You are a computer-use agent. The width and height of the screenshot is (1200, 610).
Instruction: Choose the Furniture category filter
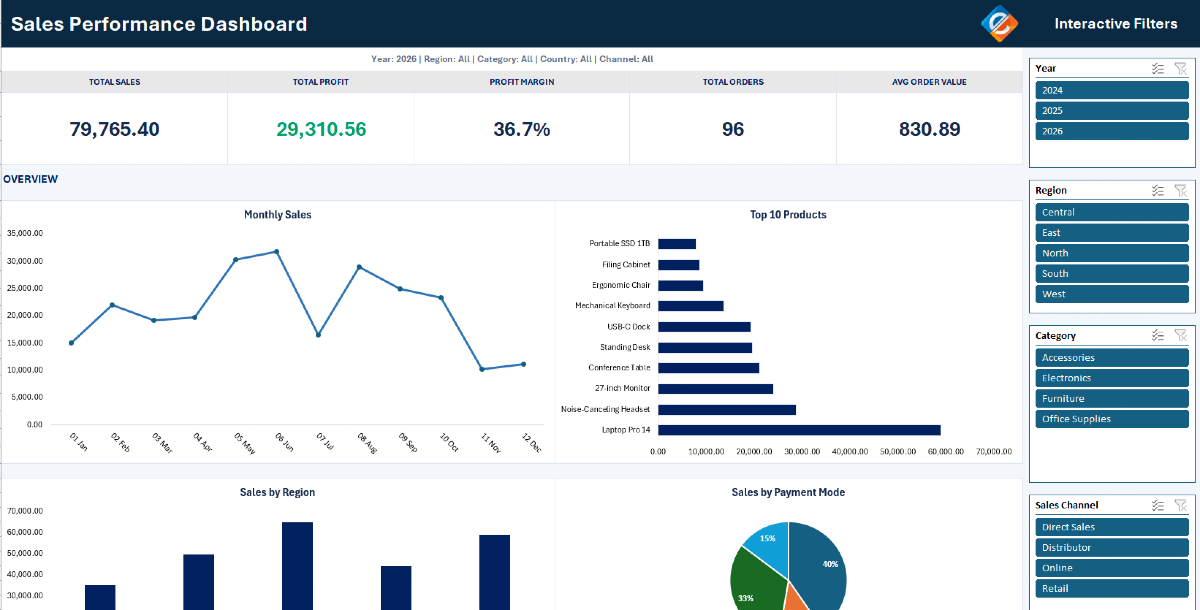pos(1112,399)
